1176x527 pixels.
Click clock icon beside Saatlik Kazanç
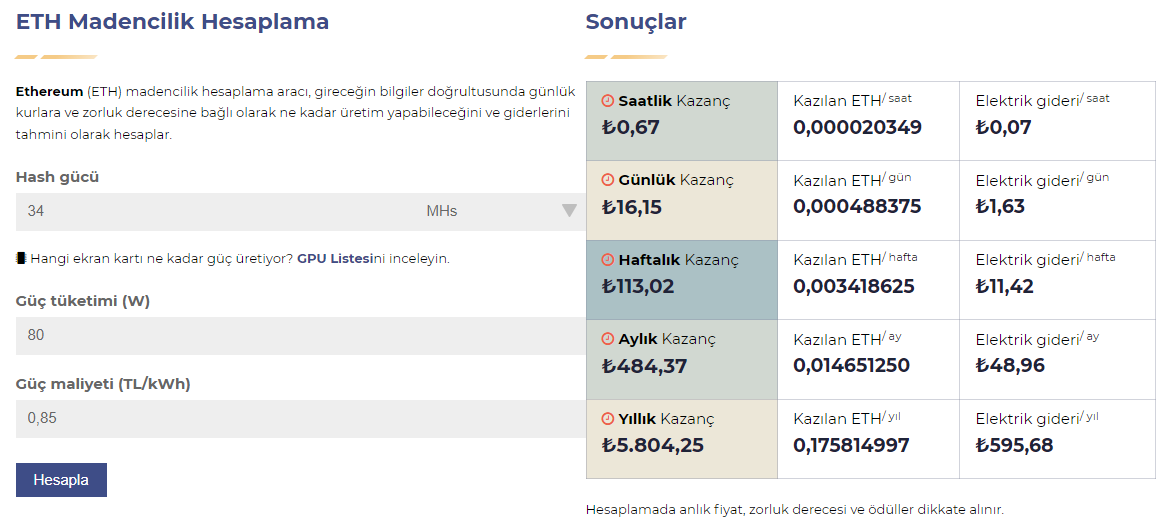(607, 101)
